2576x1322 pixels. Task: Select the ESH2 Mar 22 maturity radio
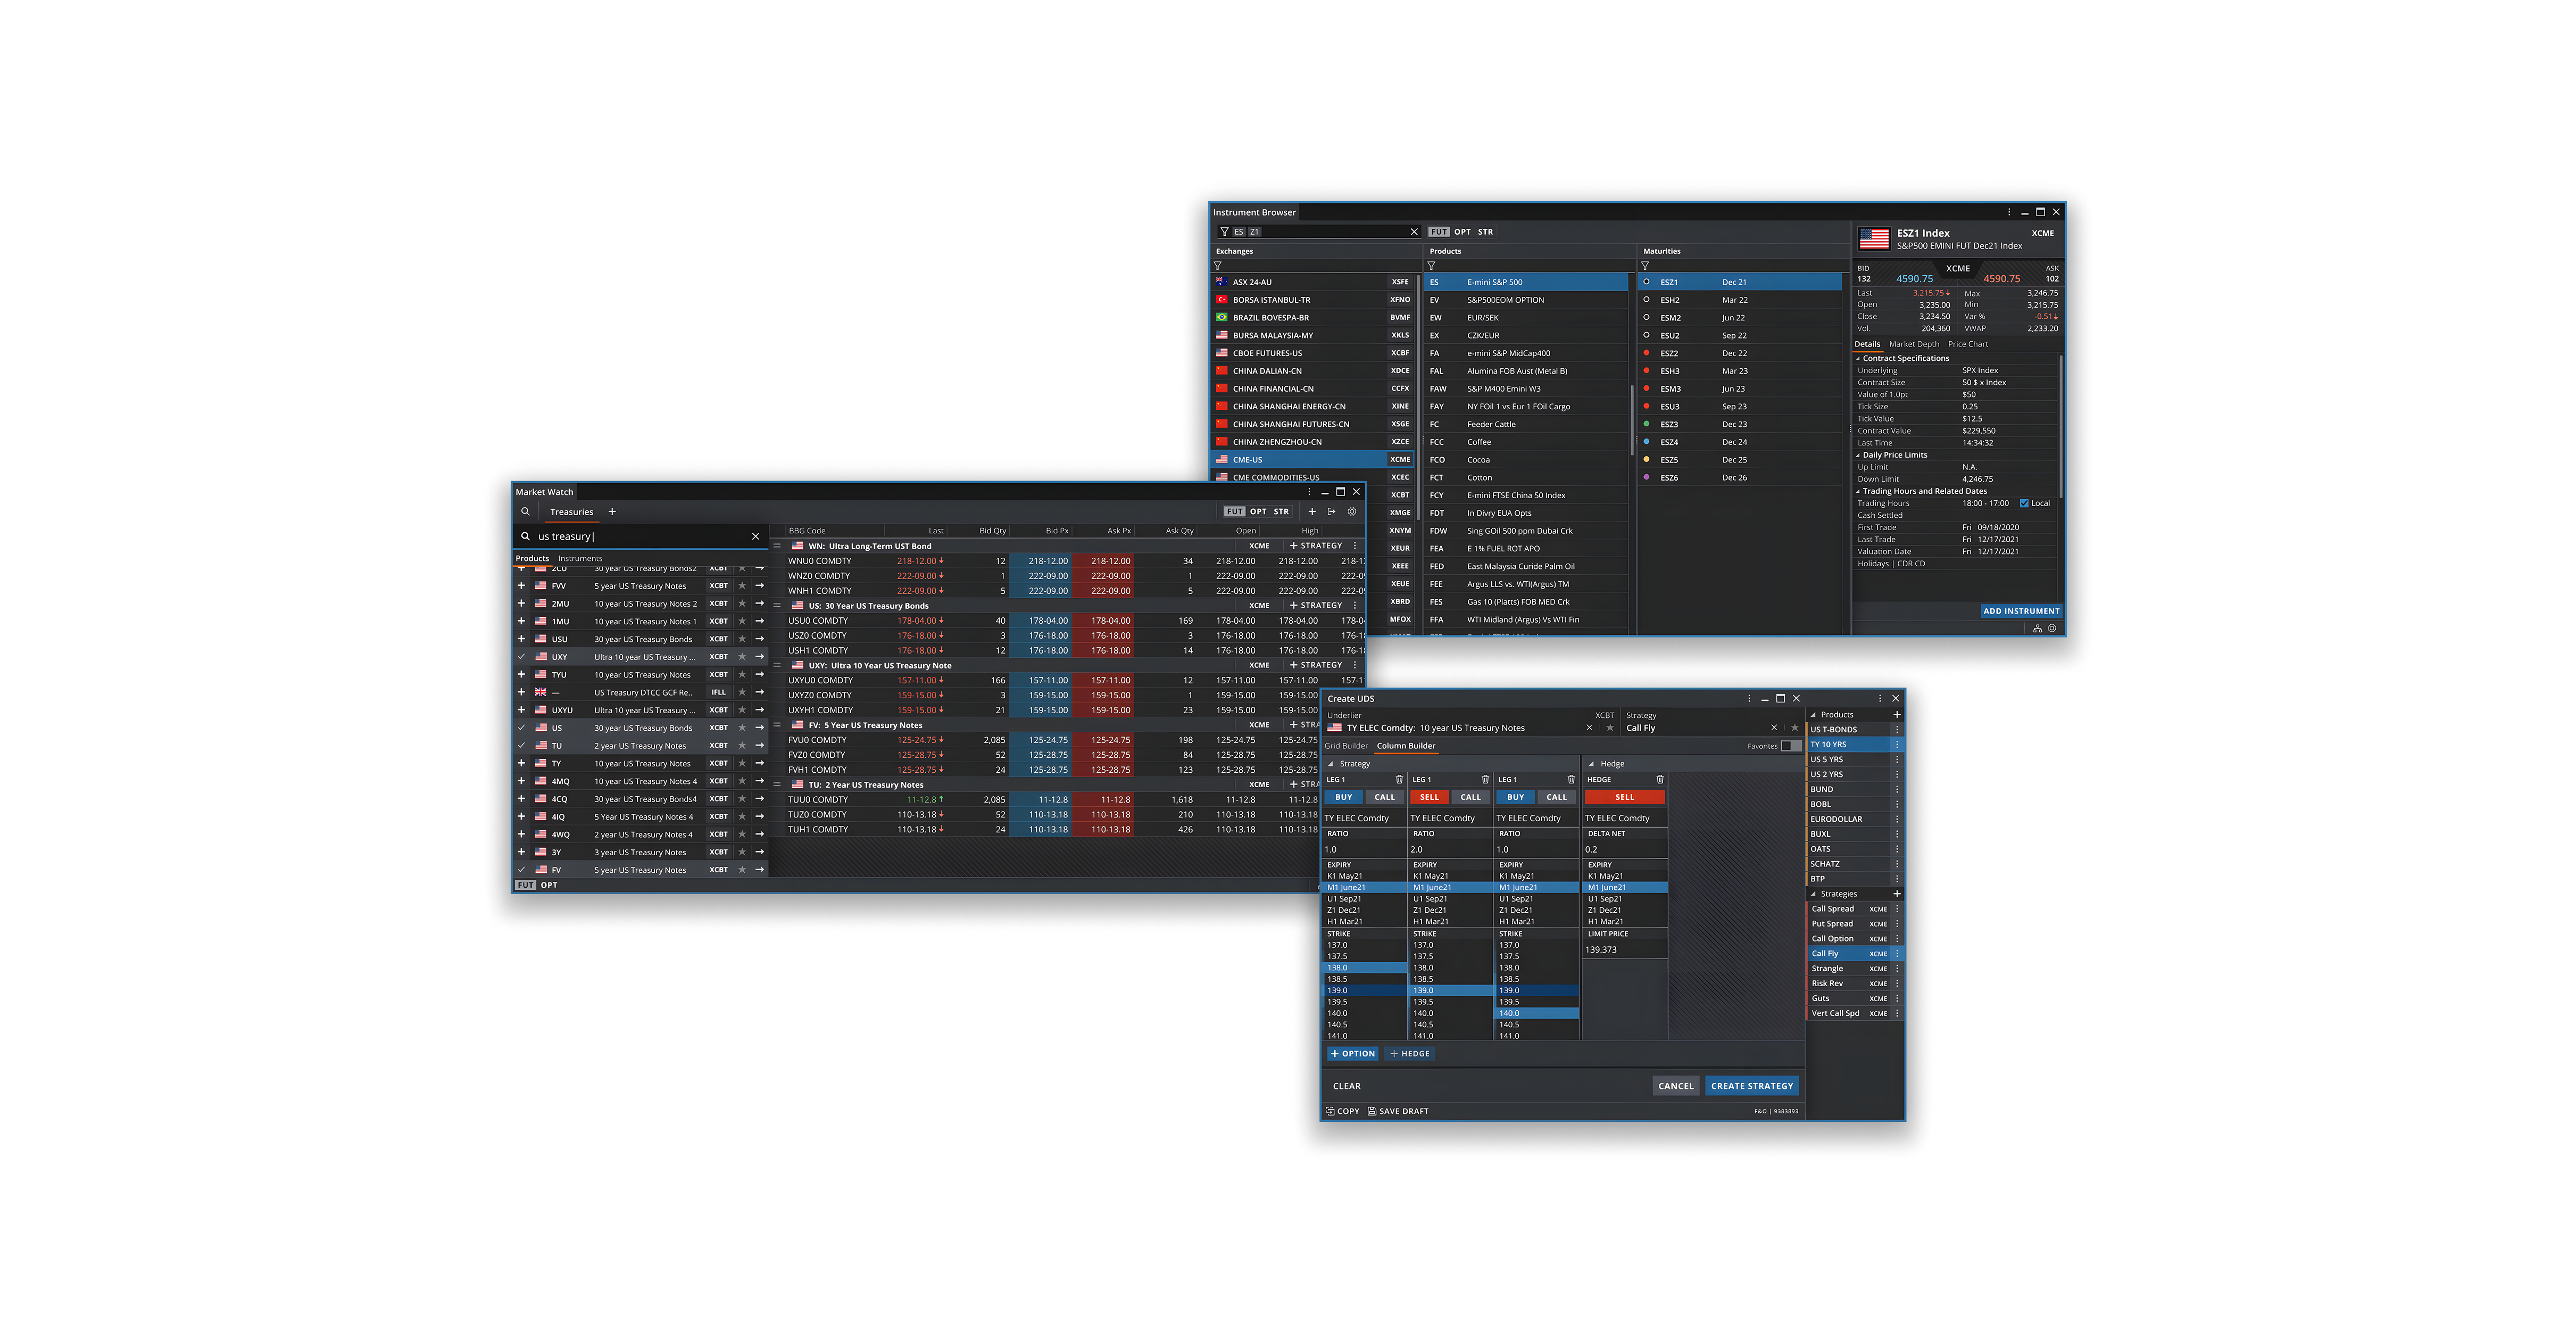pos(1646,300)
